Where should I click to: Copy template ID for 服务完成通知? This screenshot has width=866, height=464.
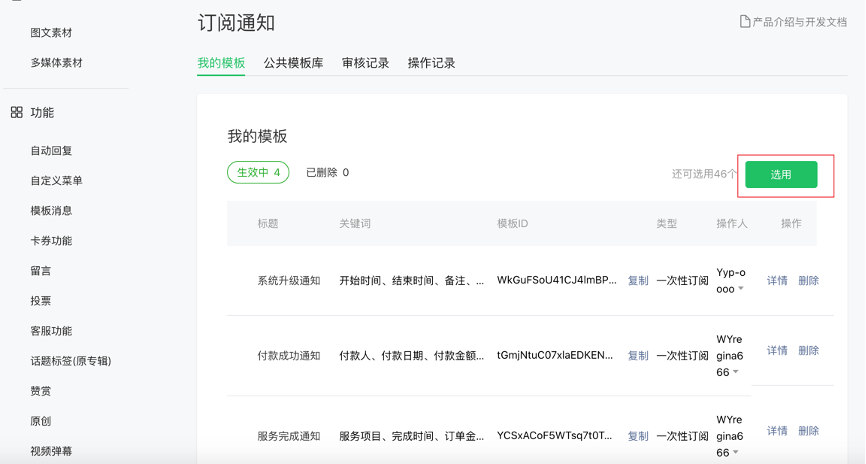pos(638,436)
